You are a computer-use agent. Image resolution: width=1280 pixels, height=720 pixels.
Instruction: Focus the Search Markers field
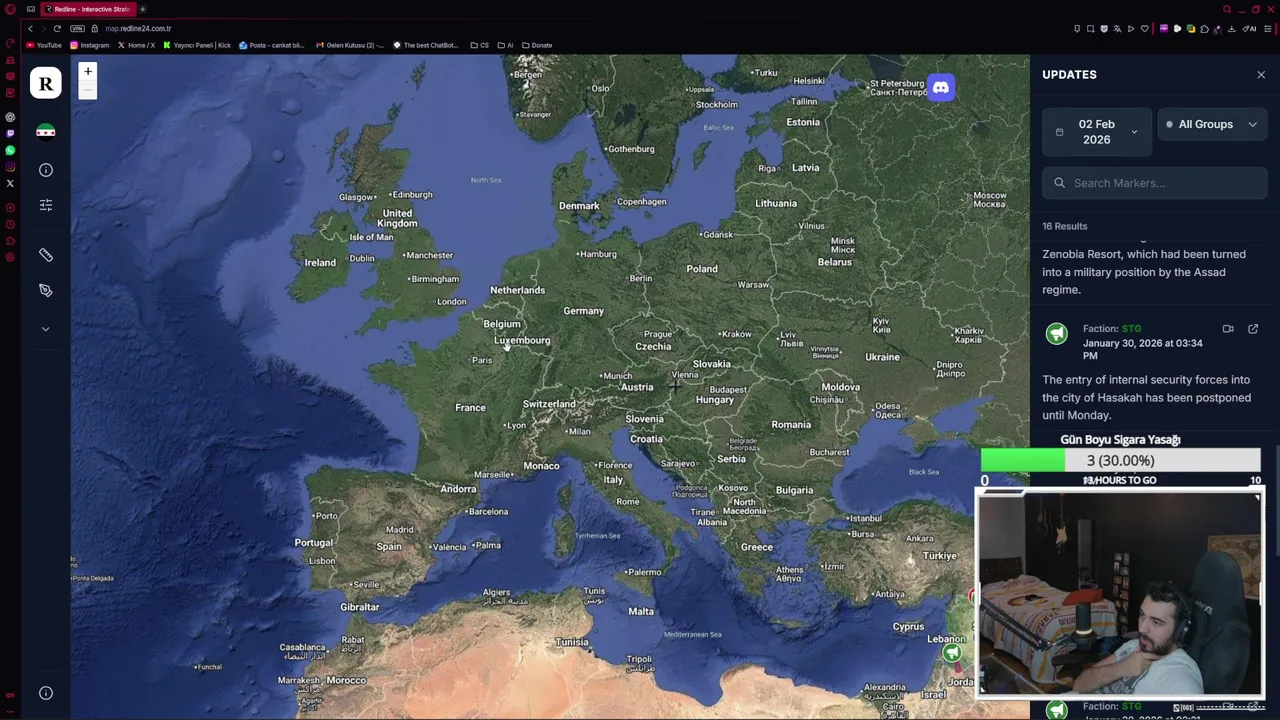(1155, 183)
